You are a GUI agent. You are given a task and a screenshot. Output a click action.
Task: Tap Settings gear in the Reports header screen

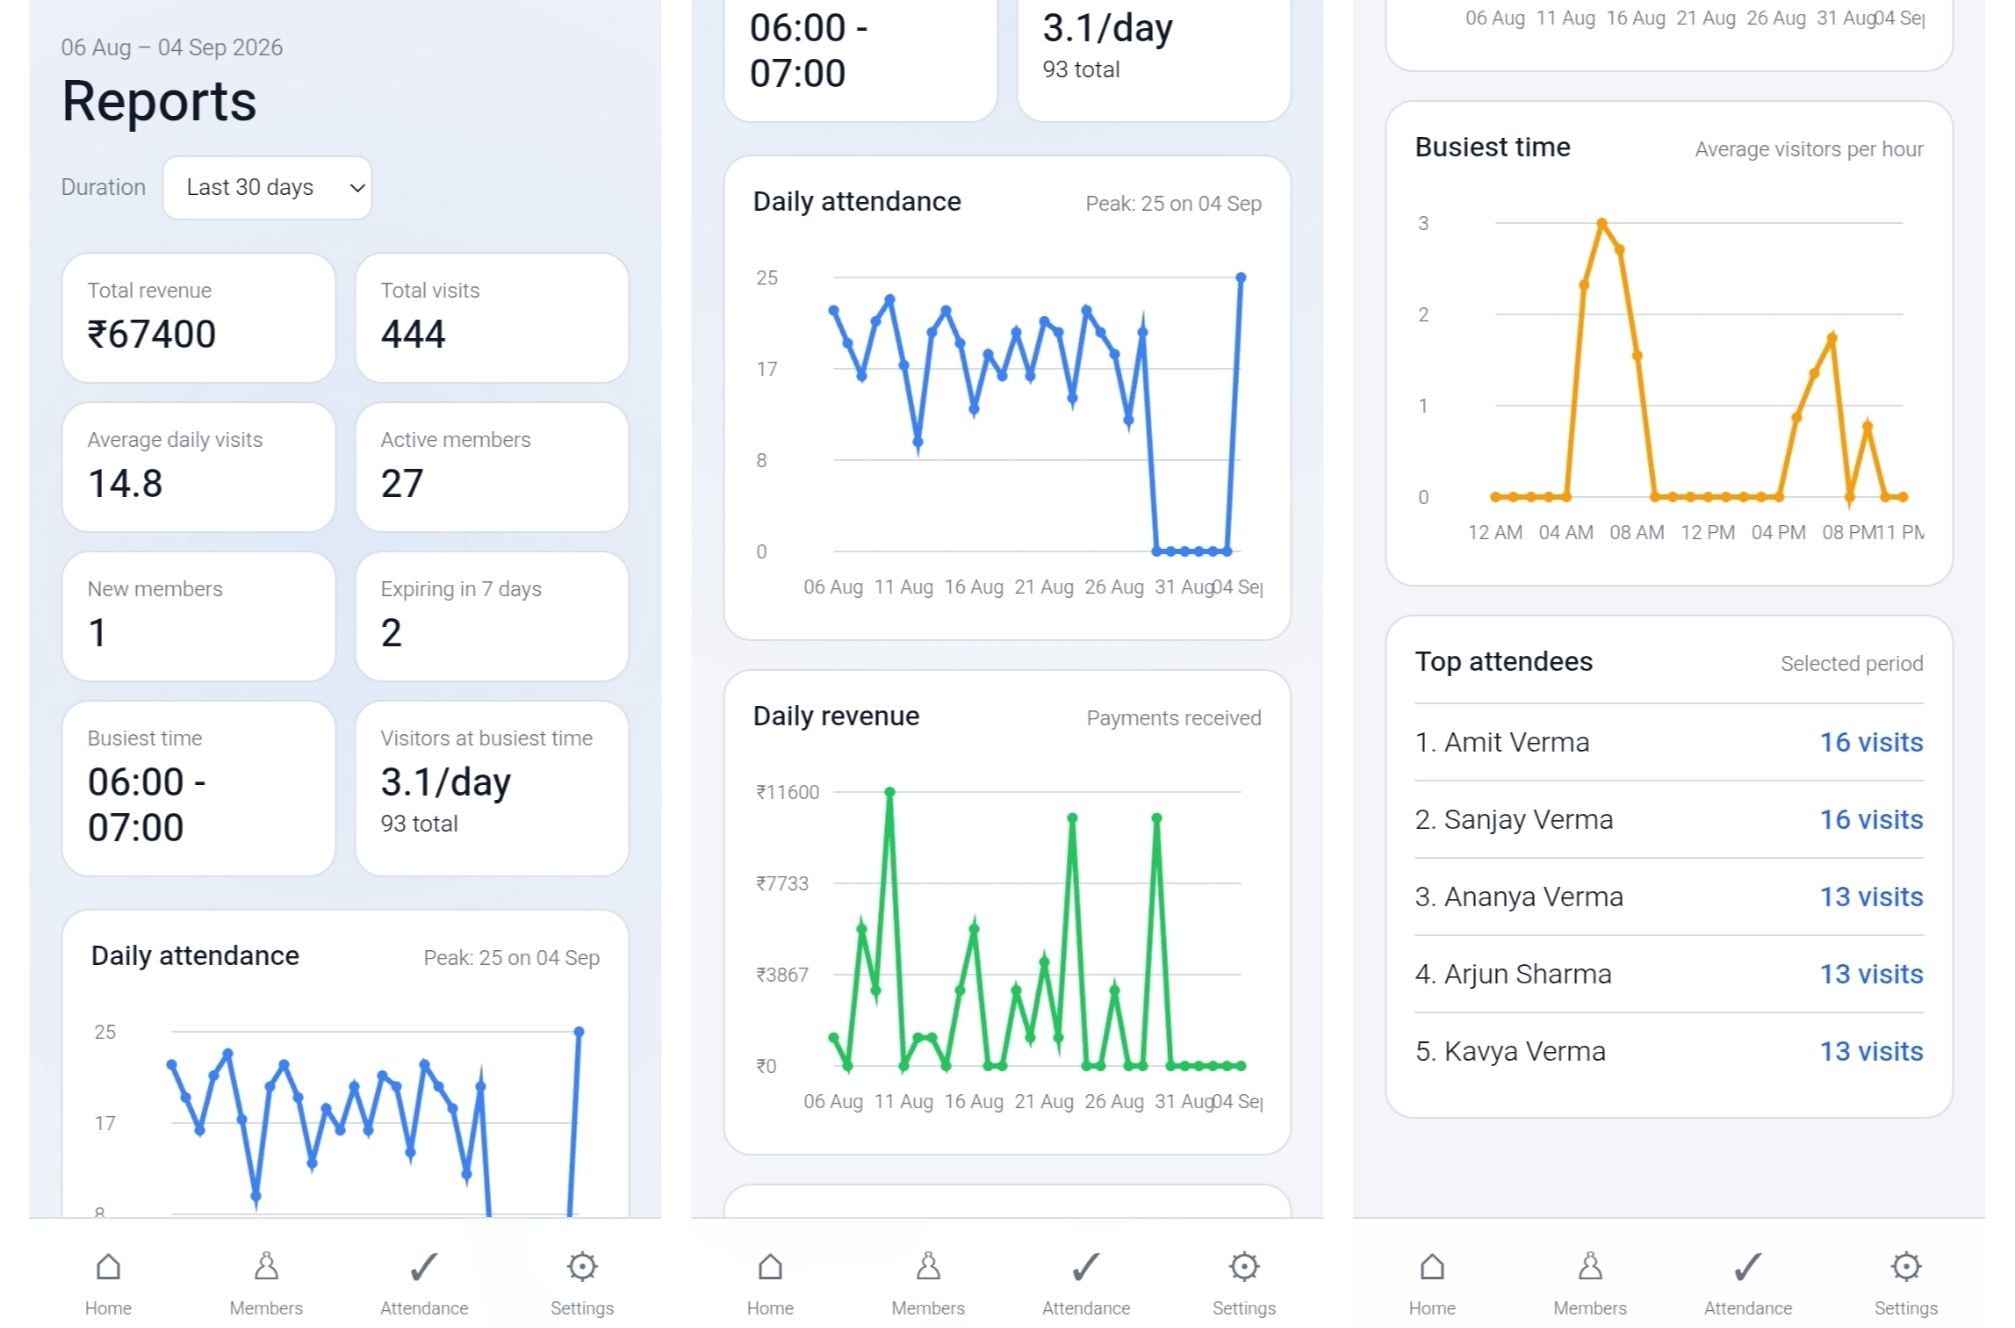click(582, 1267)
